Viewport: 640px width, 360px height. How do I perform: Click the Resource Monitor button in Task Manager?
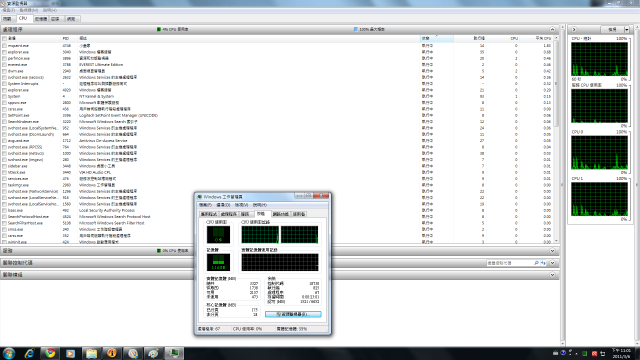point(293,314)
